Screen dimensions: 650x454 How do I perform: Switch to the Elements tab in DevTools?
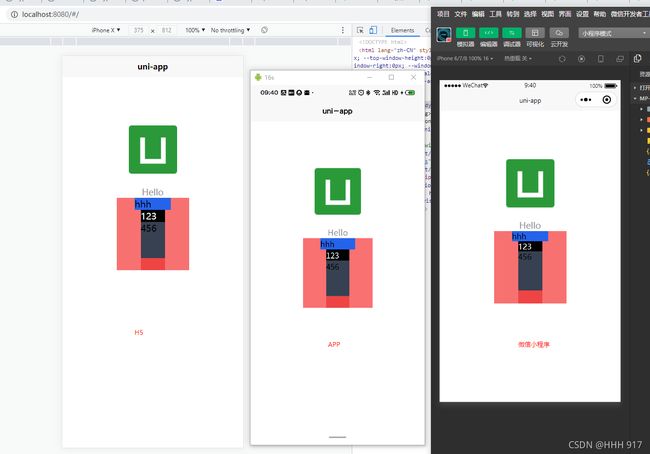click(x=402, y=30)
